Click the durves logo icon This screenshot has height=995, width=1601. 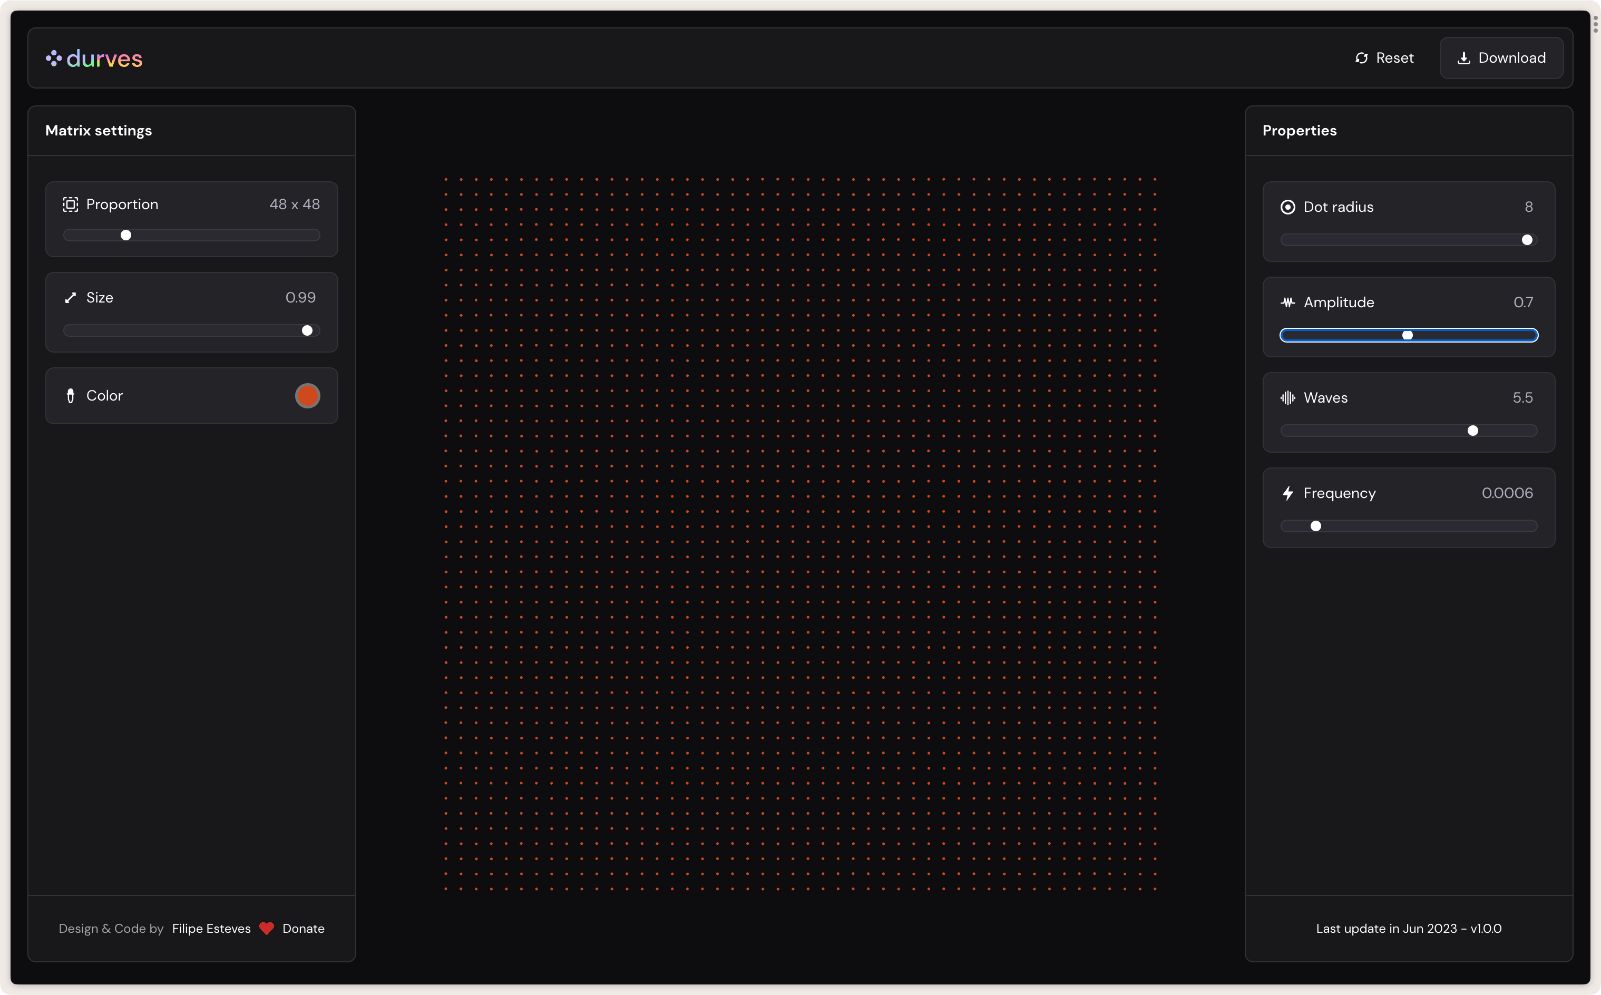coord(54,59)
